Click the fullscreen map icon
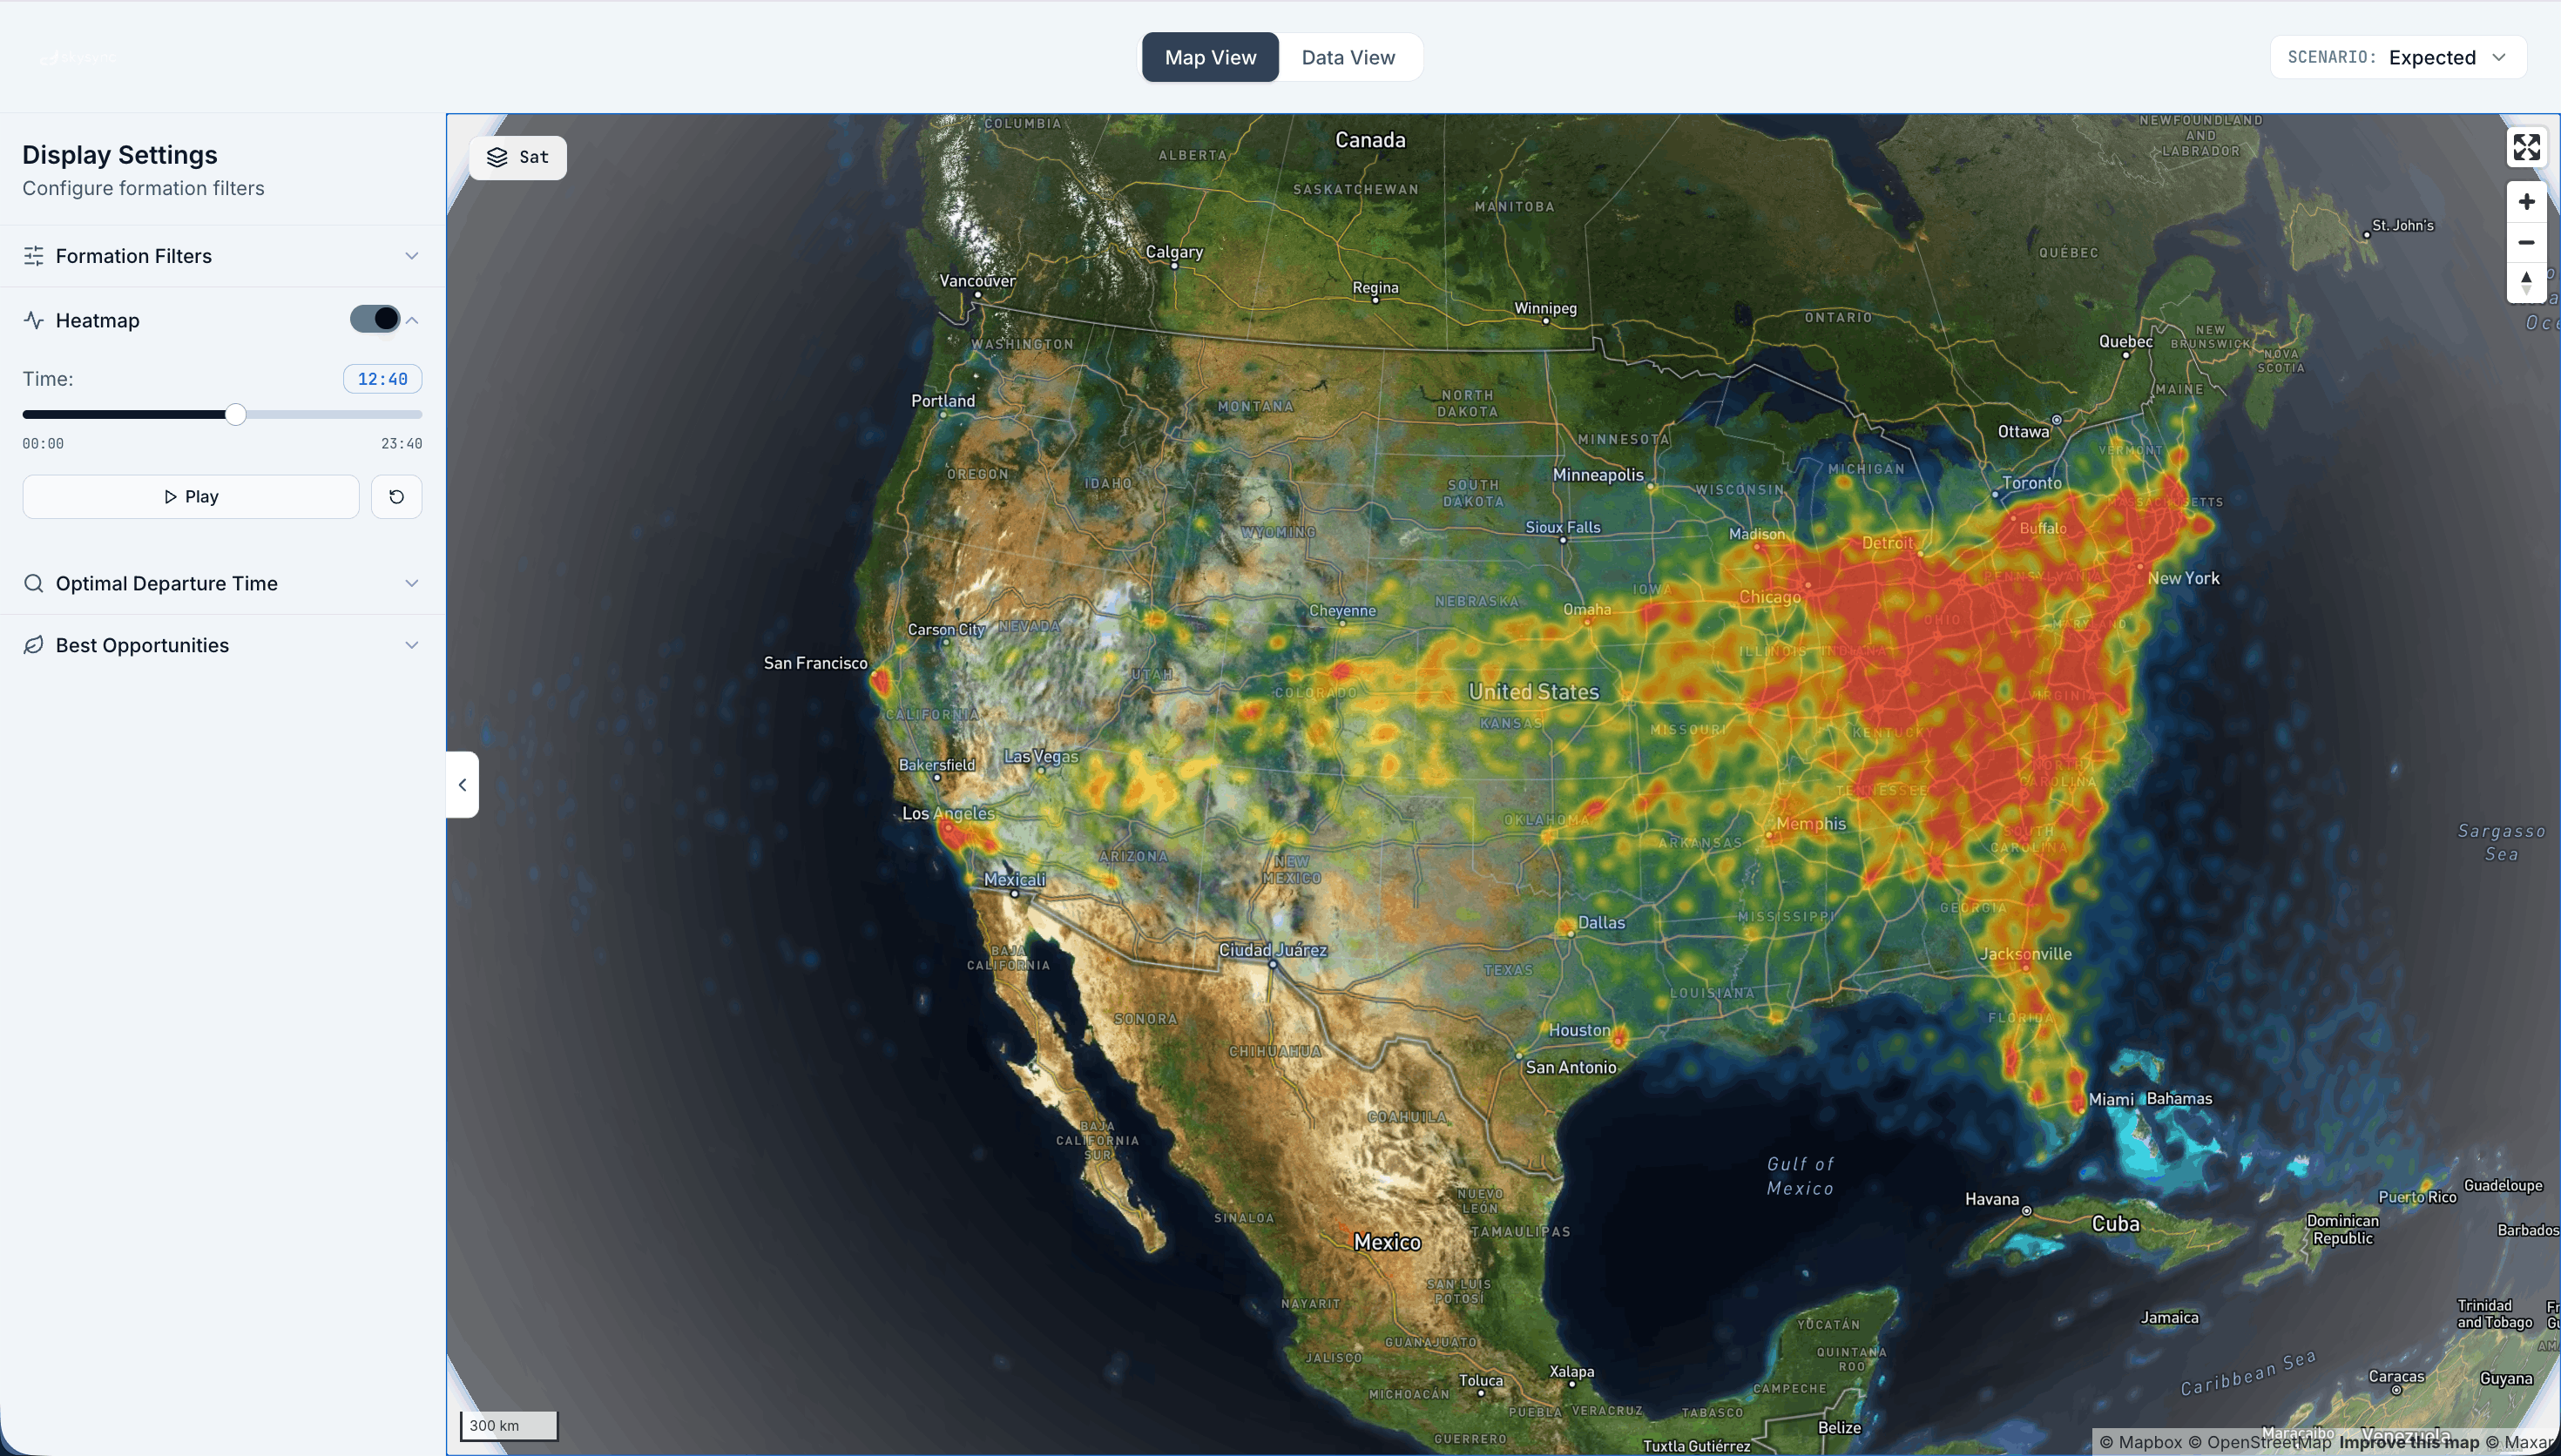Screen dimensions: 2561x1456 pos(2526,148)
